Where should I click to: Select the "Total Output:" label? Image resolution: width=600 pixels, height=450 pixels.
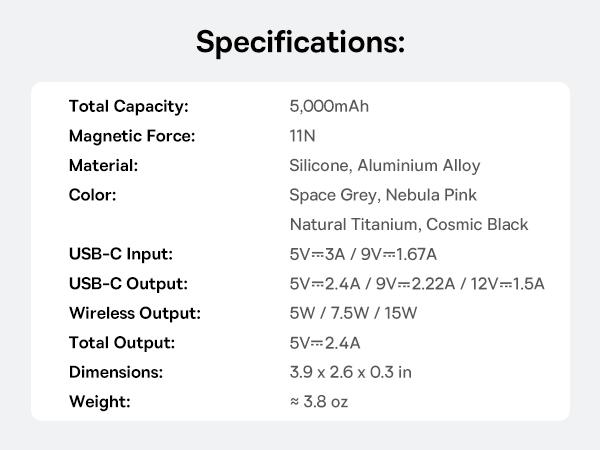pyautogui.click(x=122, y=343)
